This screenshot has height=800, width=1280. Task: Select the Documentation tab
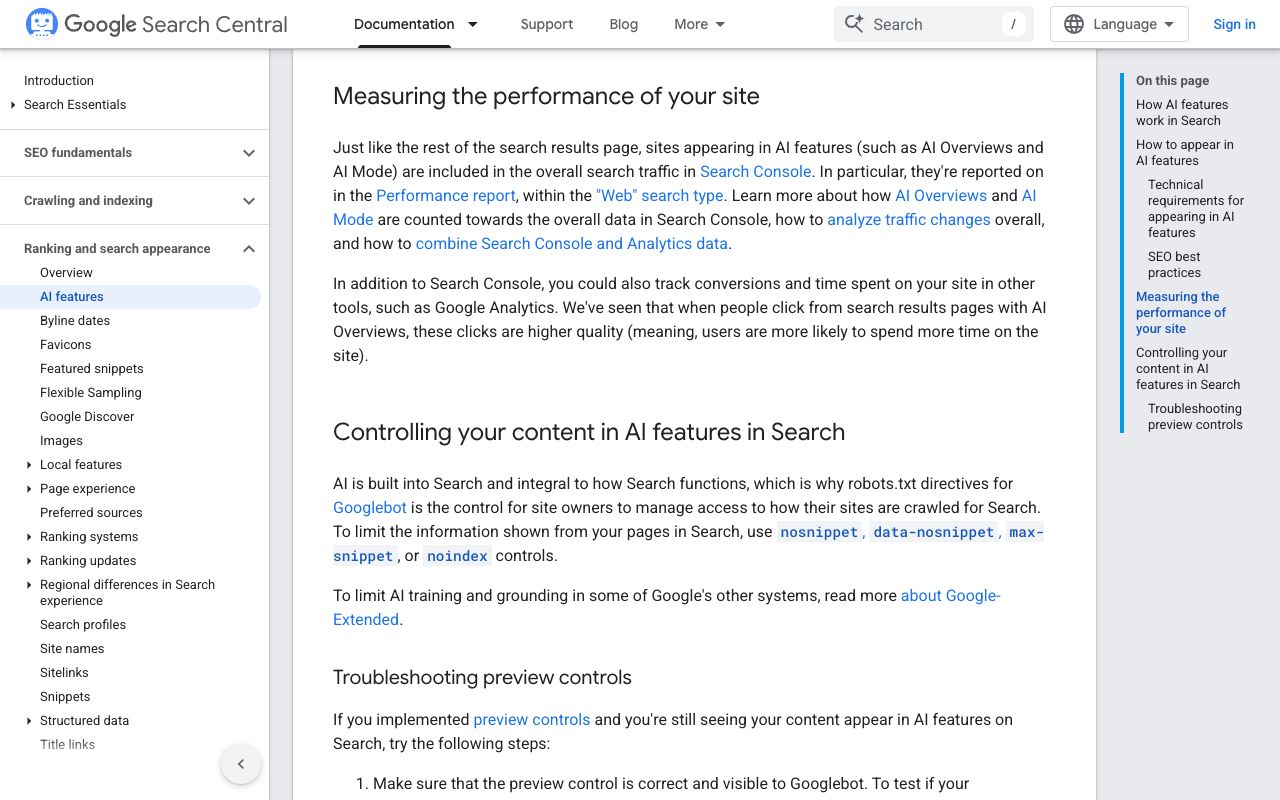click(x=404, y=24)
